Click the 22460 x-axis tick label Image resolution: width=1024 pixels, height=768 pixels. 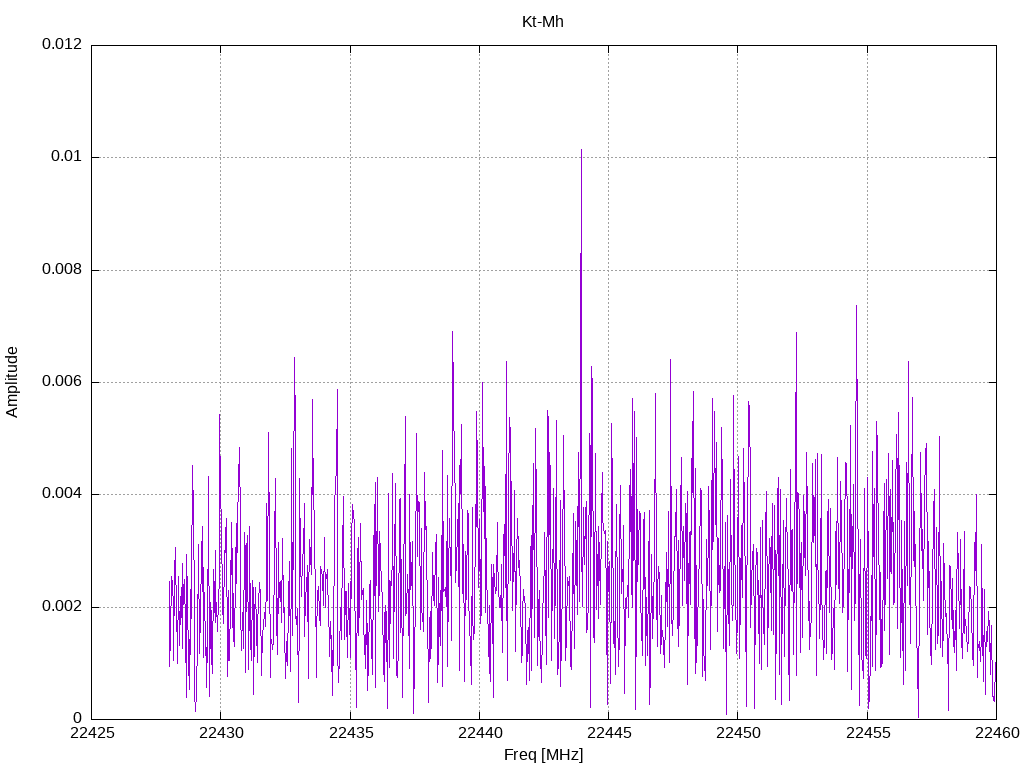click(997, 733)
